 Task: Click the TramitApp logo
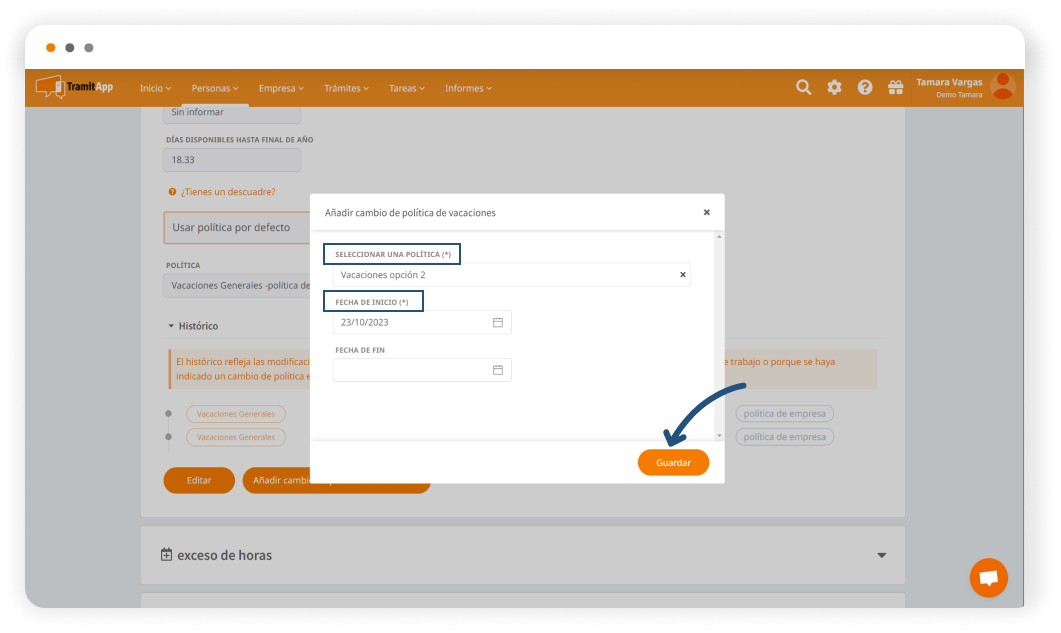(75, 87)
